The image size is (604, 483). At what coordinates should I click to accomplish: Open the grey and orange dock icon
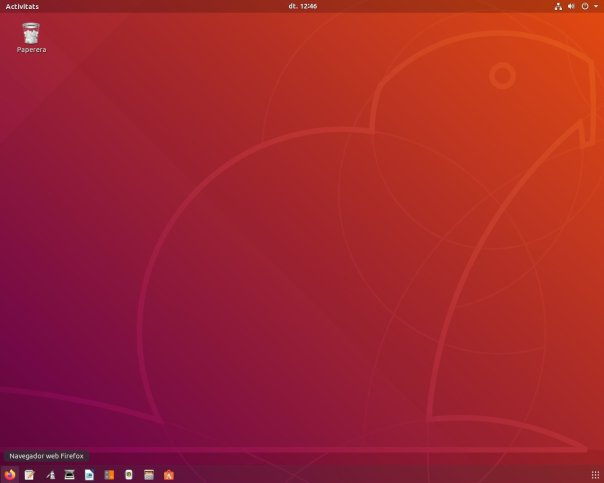click(x=109, y=475)
